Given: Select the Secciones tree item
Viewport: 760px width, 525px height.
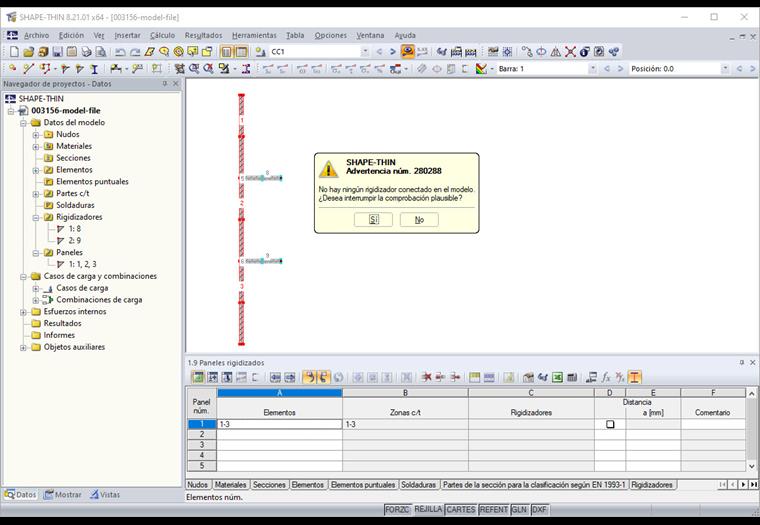Looking at the screenshot, I should (x=73, y=158).
